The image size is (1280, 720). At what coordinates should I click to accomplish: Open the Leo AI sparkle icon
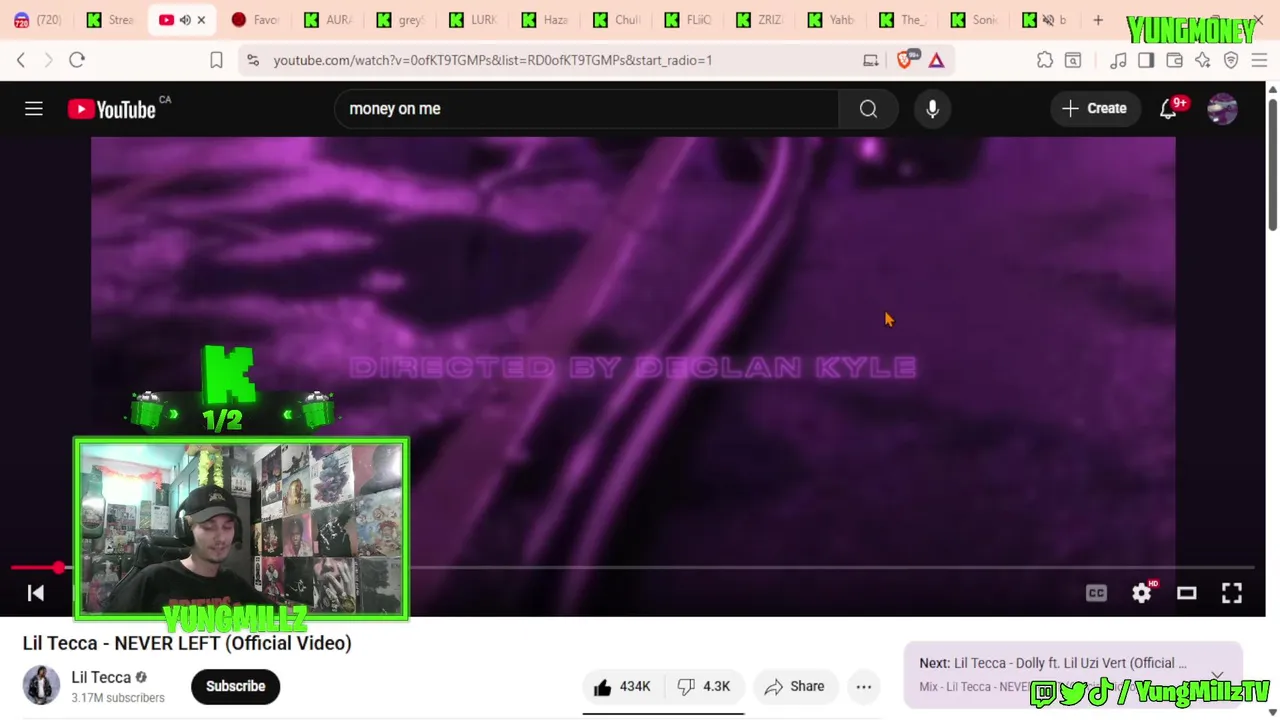(1203, 60)
